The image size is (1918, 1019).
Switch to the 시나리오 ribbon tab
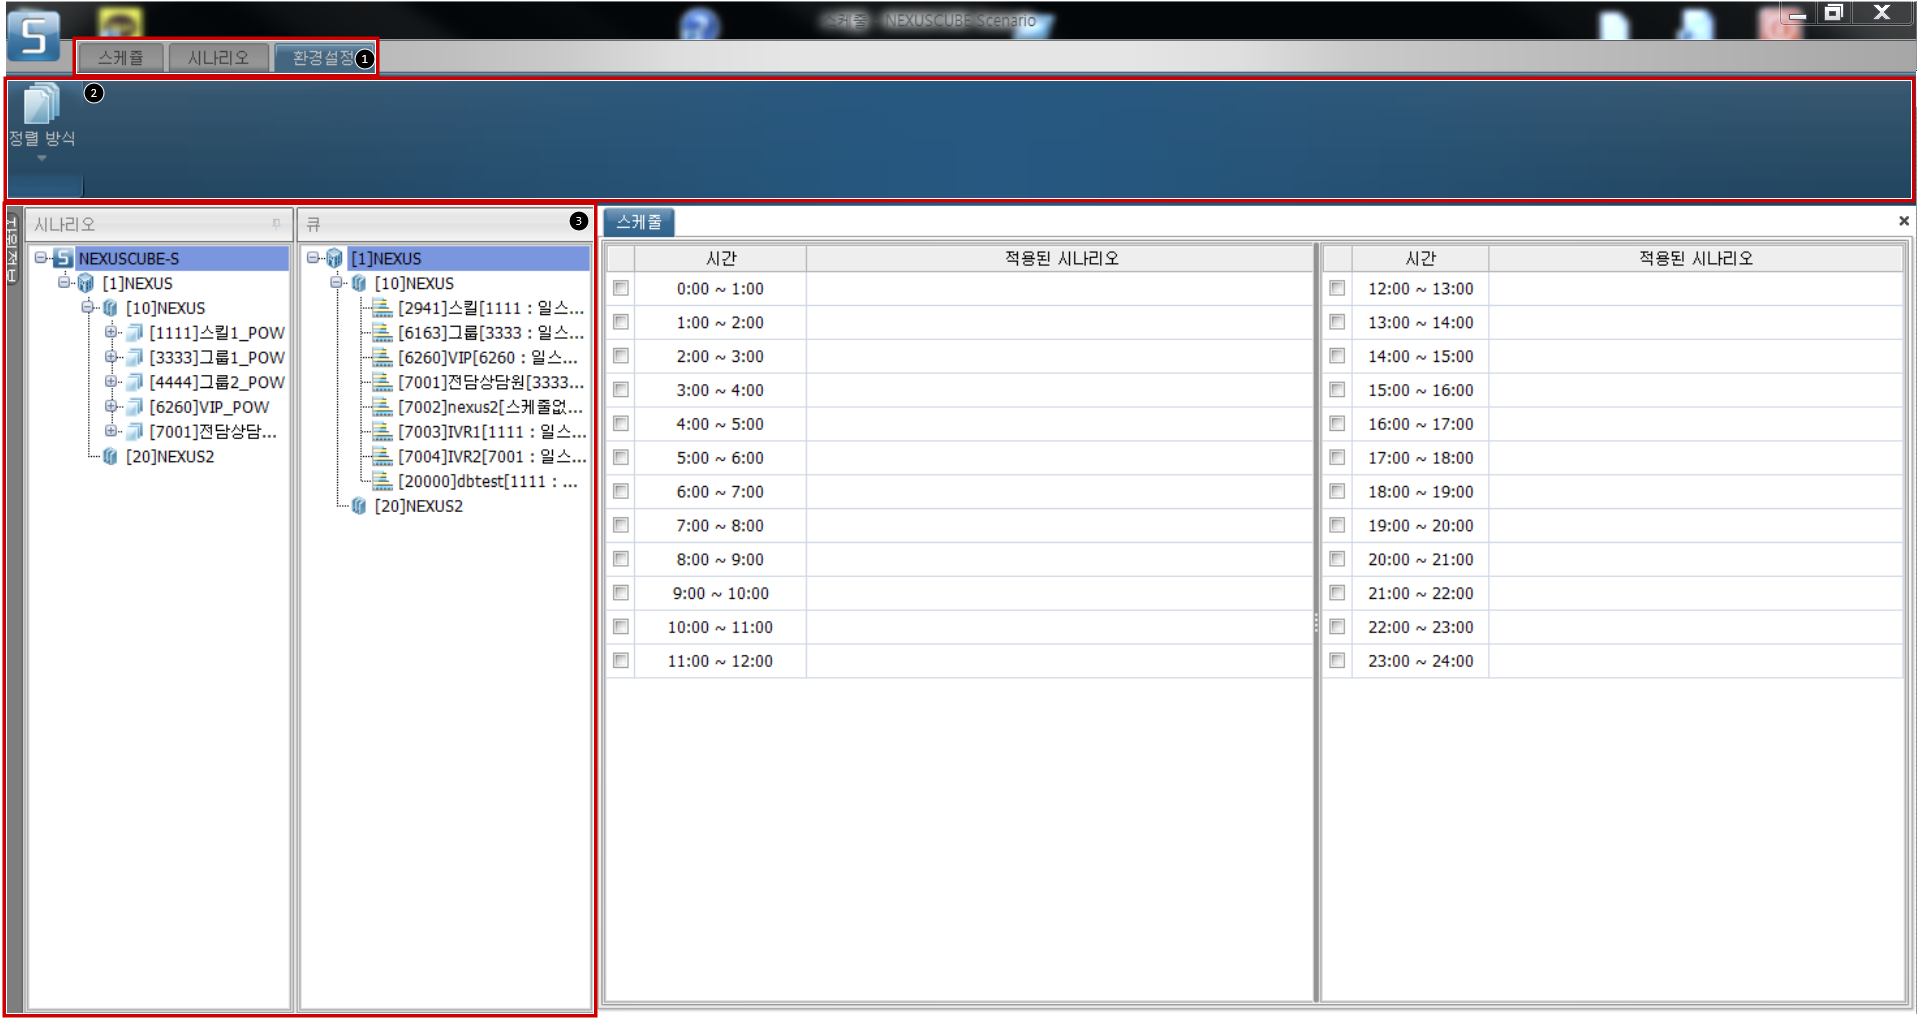[218, 58]
